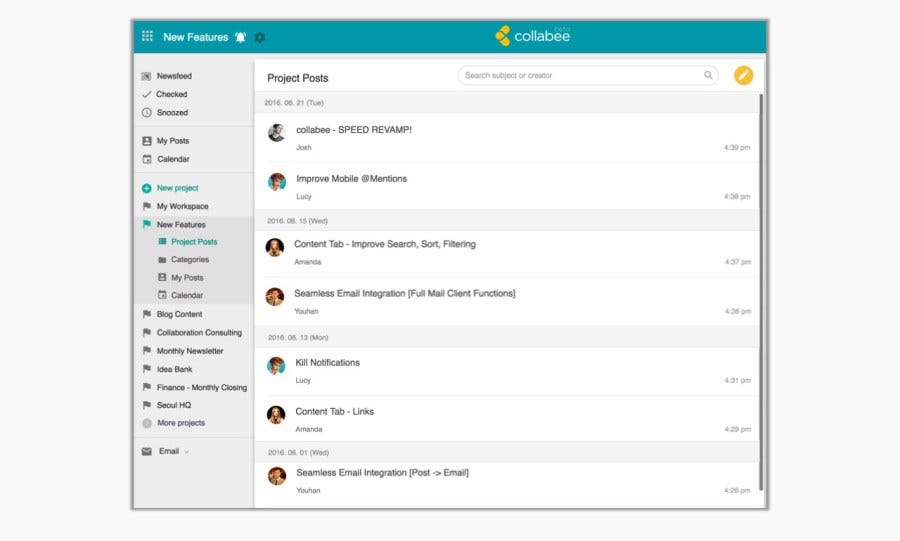Viewport: 900px width, 541px height.
Task: Click the top Calendar label
Action: (173, 159)
